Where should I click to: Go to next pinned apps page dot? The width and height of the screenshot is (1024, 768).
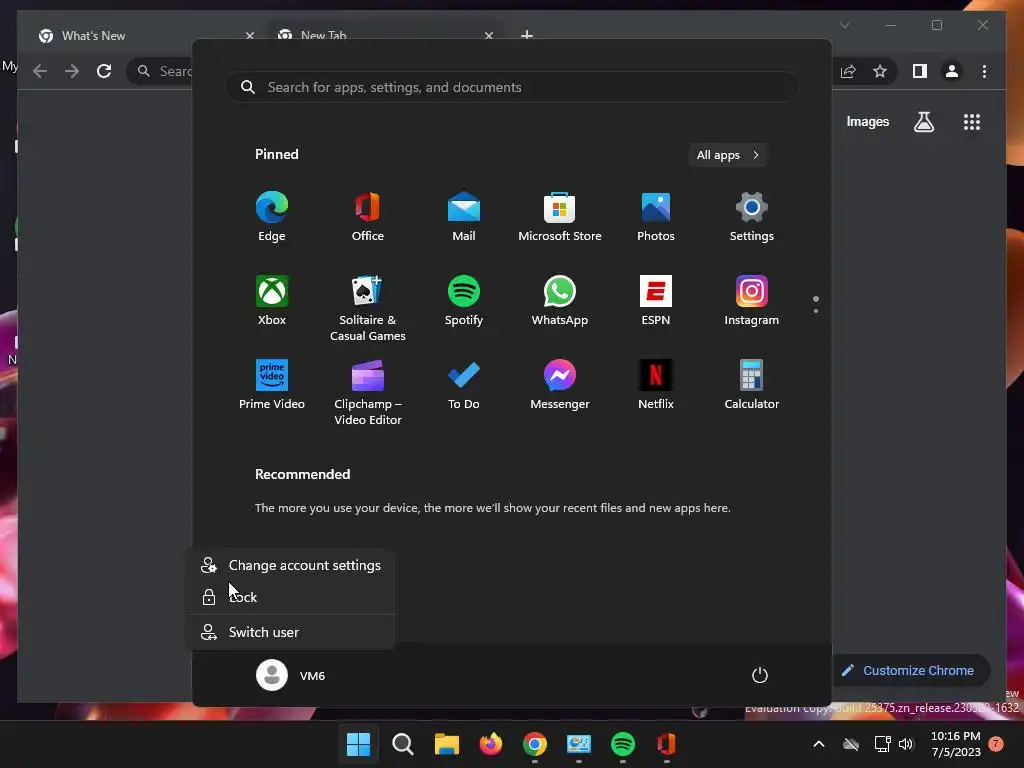click(816, 311)
